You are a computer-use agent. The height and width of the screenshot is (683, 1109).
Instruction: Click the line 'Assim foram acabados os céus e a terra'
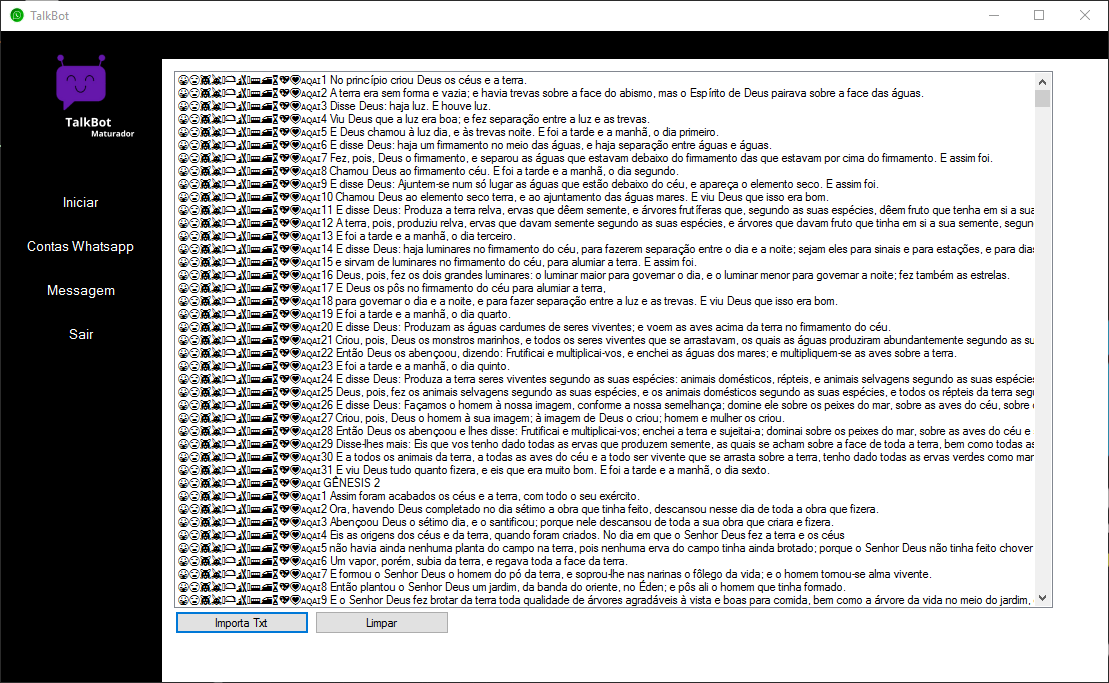[x=409, y=496]
